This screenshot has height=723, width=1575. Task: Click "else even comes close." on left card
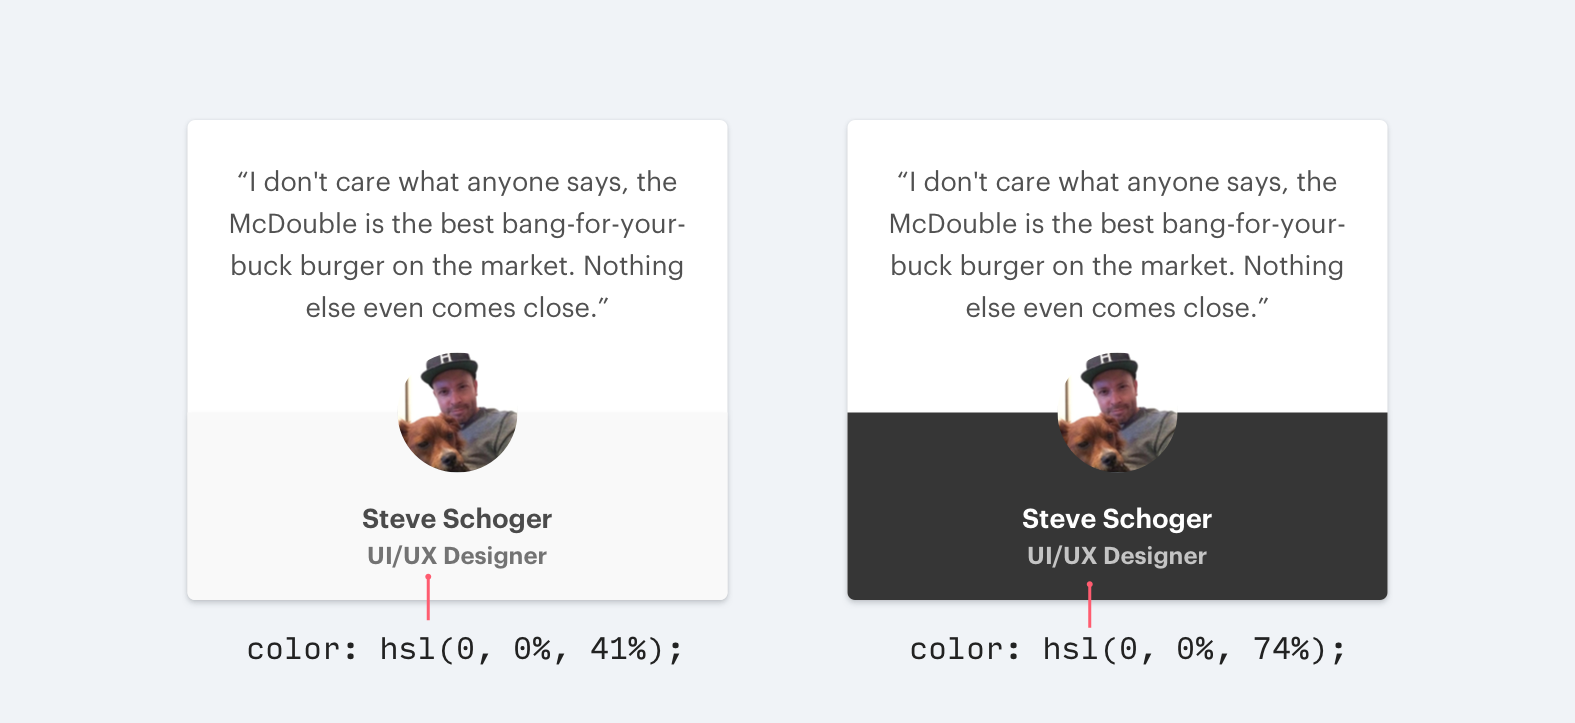452,308
